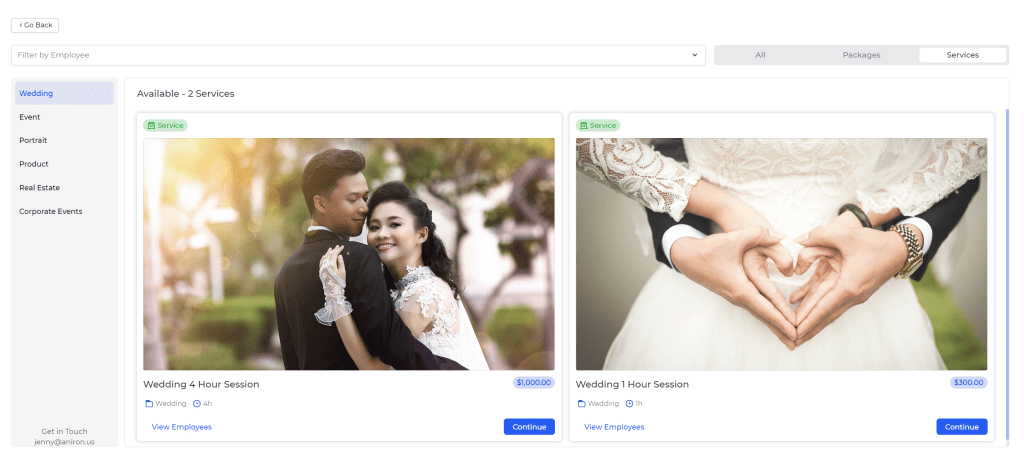Switch to the Packages tab
The width and height of the screenshot is (1024, 461).
coord(861,55)
